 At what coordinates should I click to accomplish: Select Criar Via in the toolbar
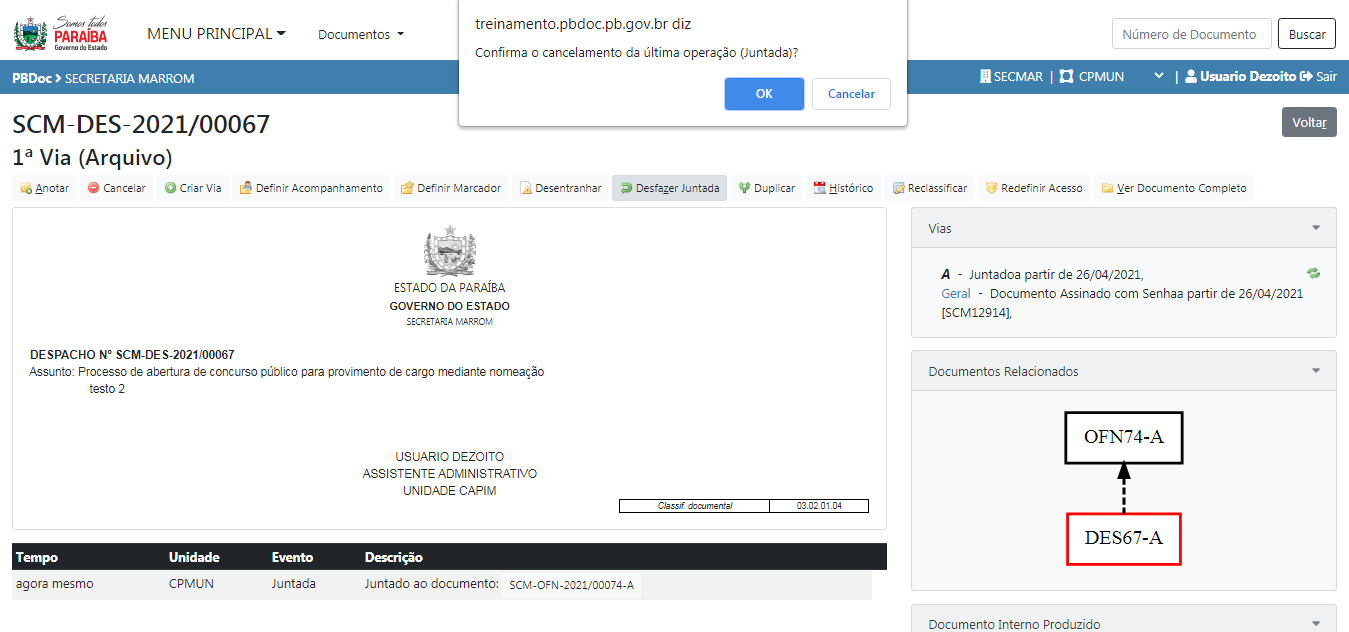[193, 188]
